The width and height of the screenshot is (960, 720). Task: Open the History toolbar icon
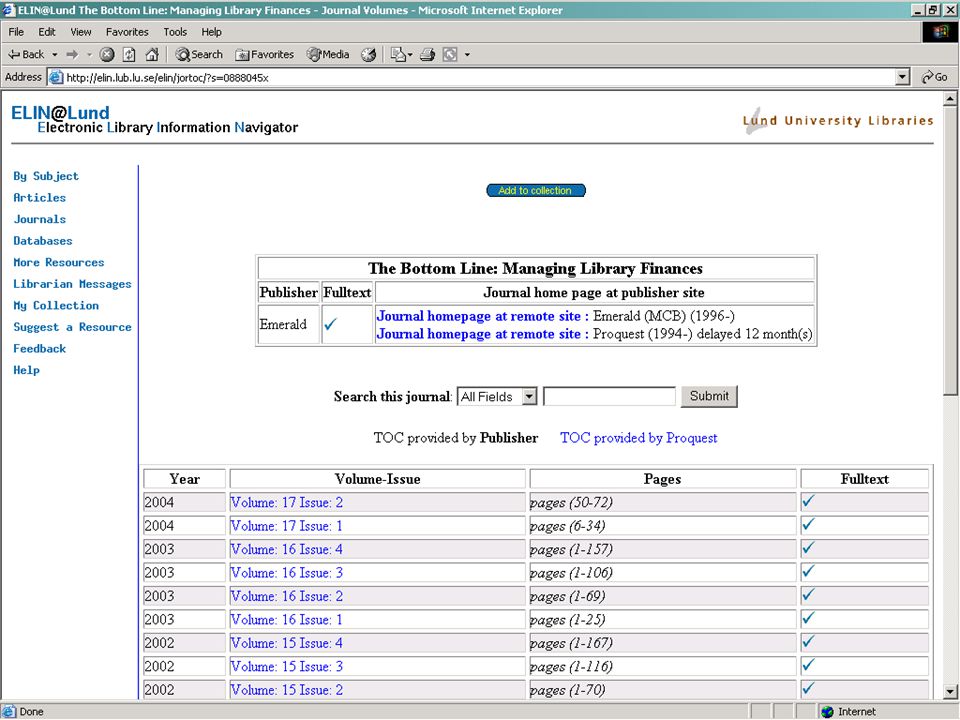(x=368, y=54)
